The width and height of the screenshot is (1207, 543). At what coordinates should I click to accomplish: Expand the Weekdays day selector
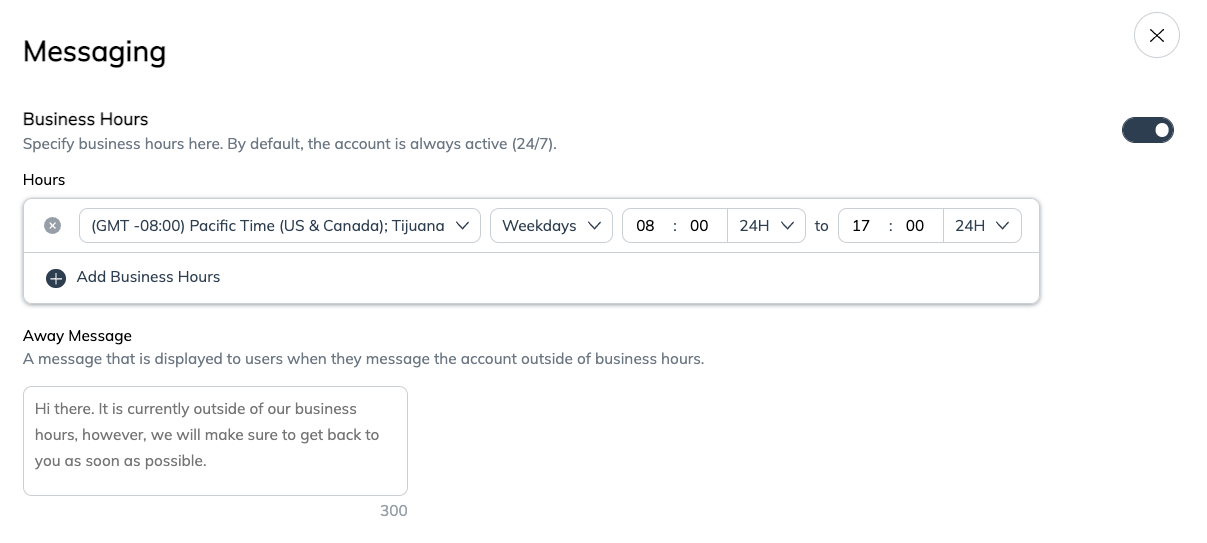coord(551,226)
